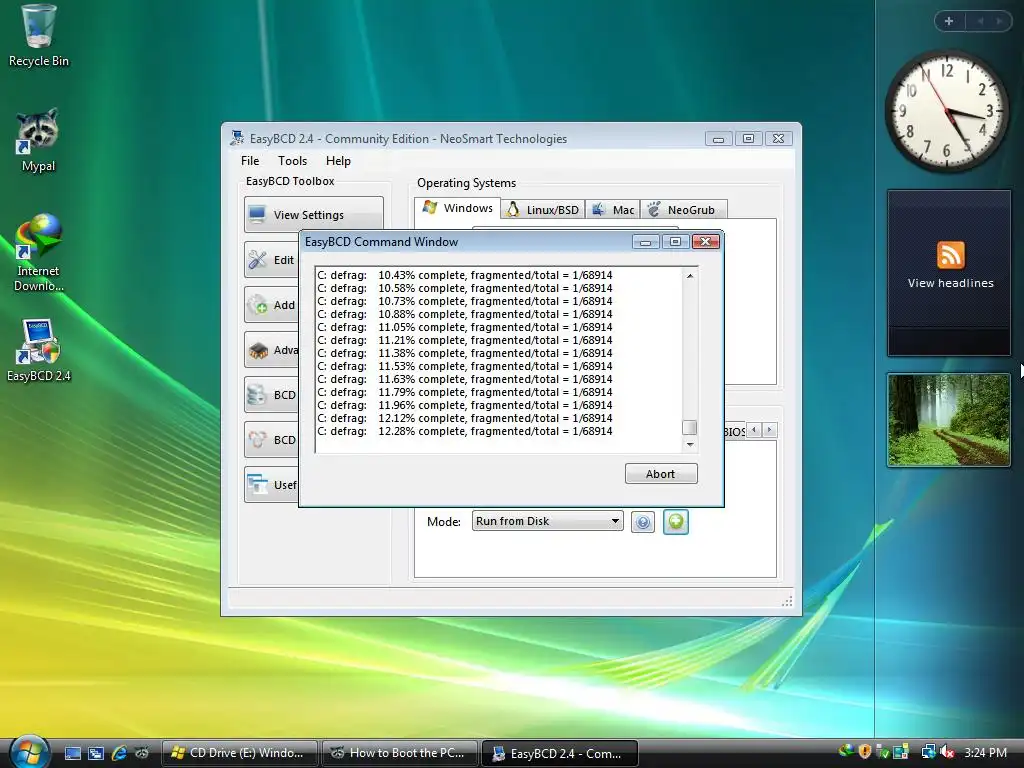Click the command output scrollbar down arrow
1024x768 pixels.
[690, 445]
